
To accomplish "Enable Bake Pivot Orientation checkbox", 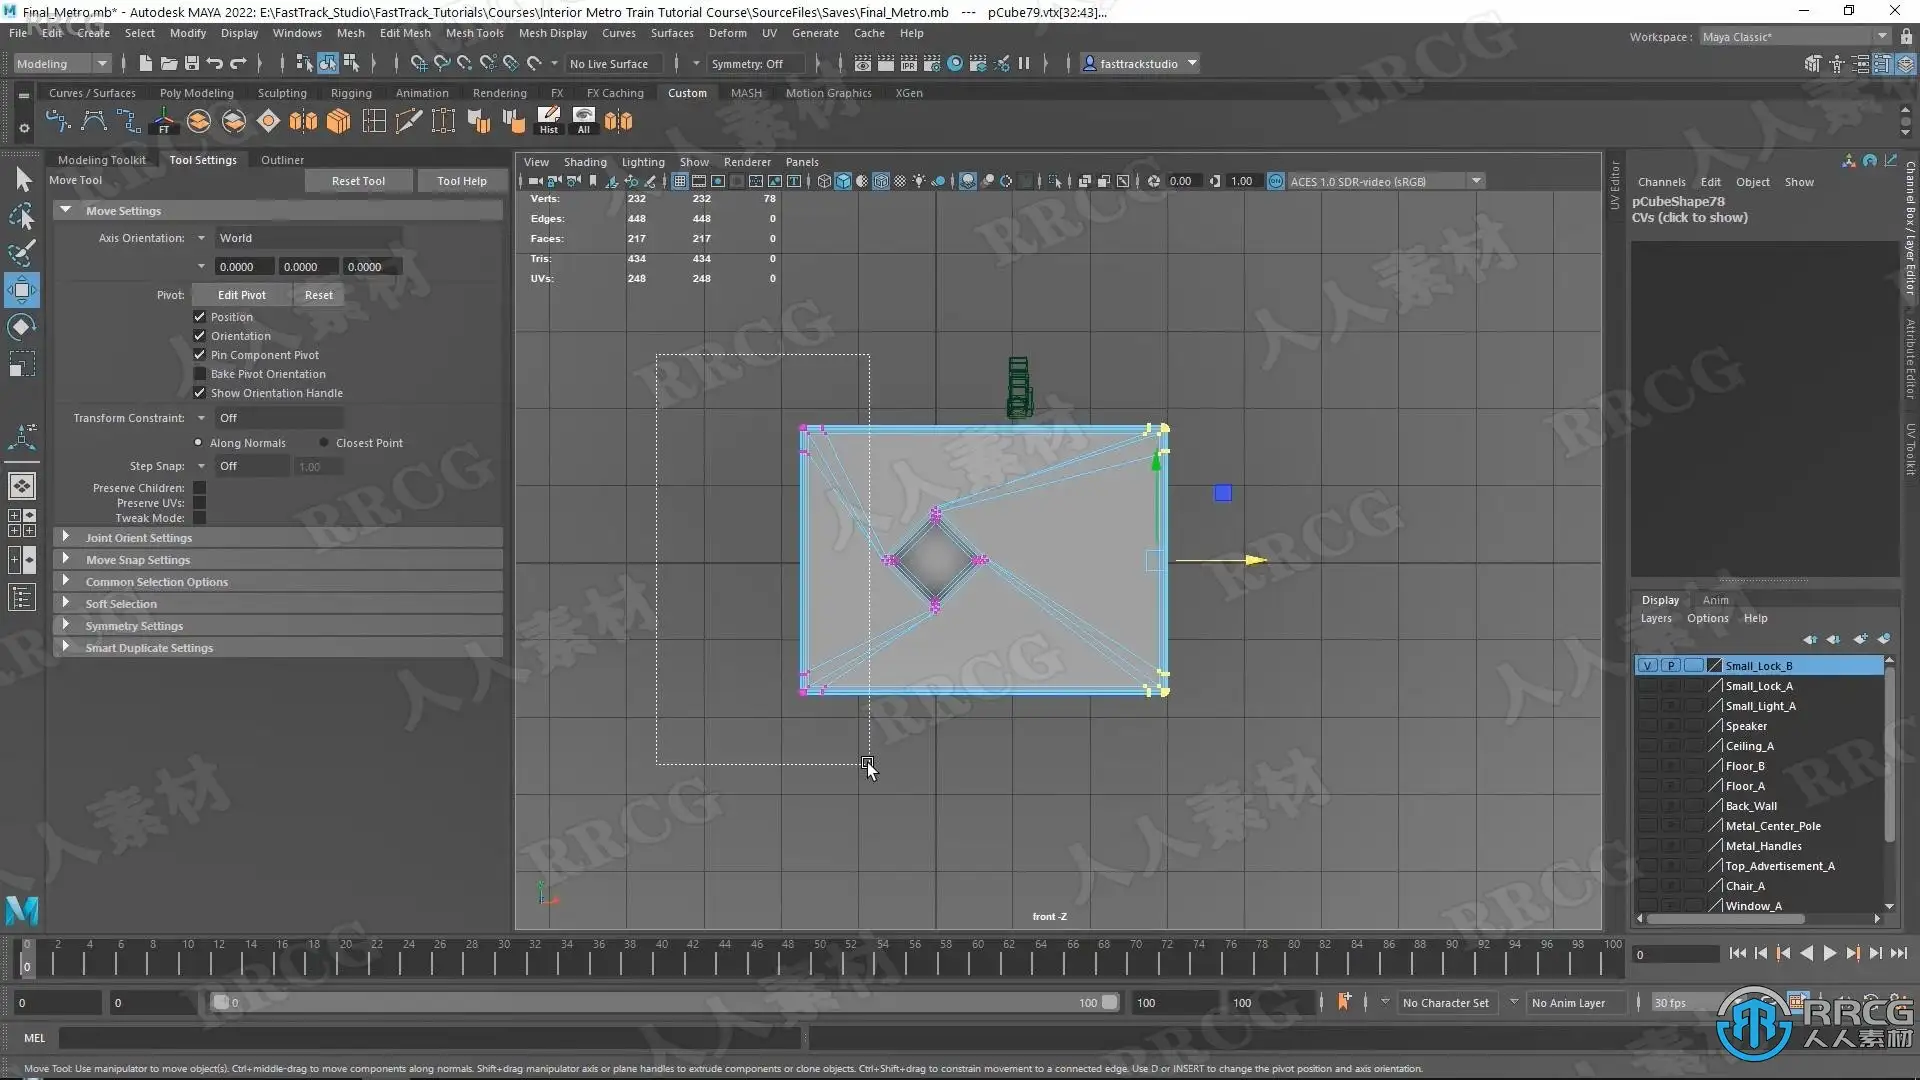I will [199, 374].
